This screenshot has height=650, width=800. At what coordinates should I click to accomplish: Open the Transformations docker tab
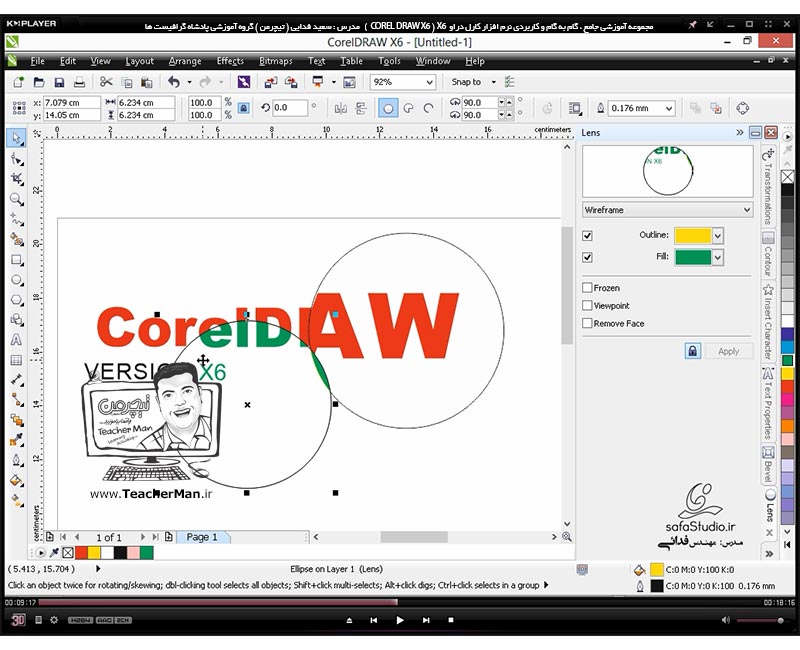pos(768,186)
